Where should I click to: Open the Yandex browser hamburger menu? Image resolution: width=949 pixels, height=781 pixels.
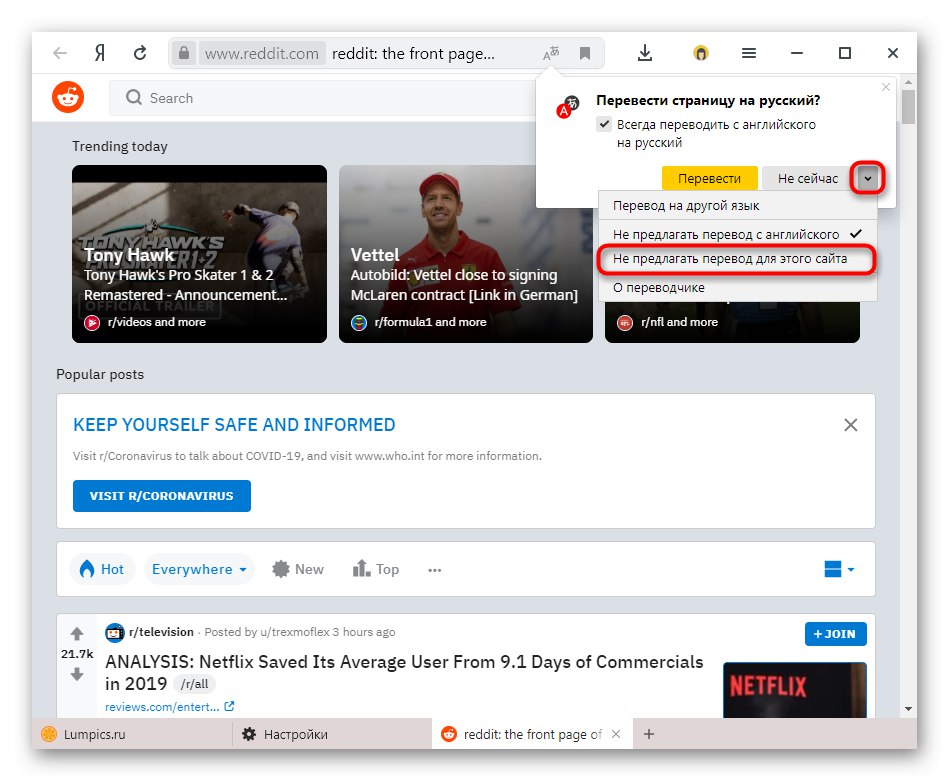tap(748, 53)
